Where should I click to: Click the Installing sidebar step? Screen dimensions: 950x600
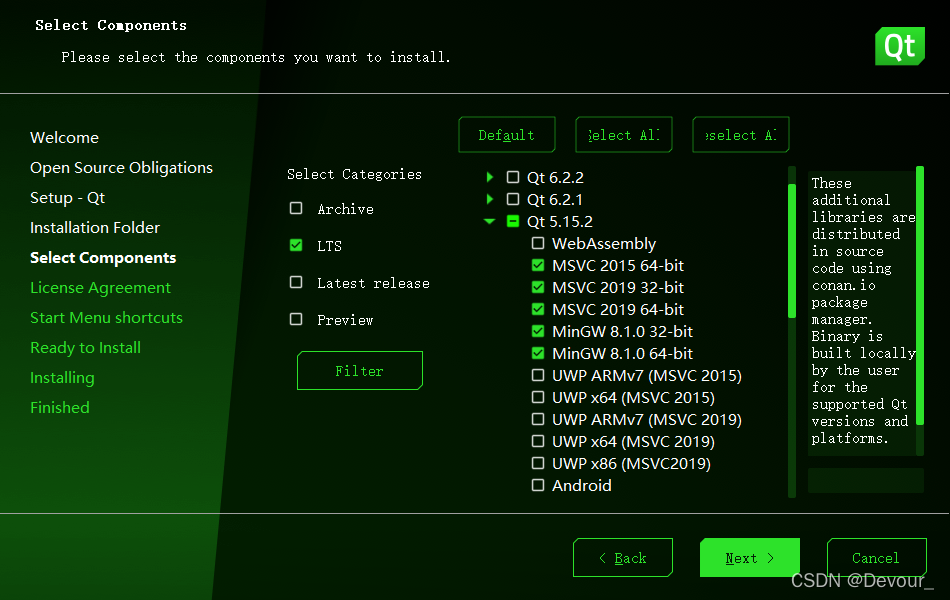pyautogui.click(x=62, y=378)
